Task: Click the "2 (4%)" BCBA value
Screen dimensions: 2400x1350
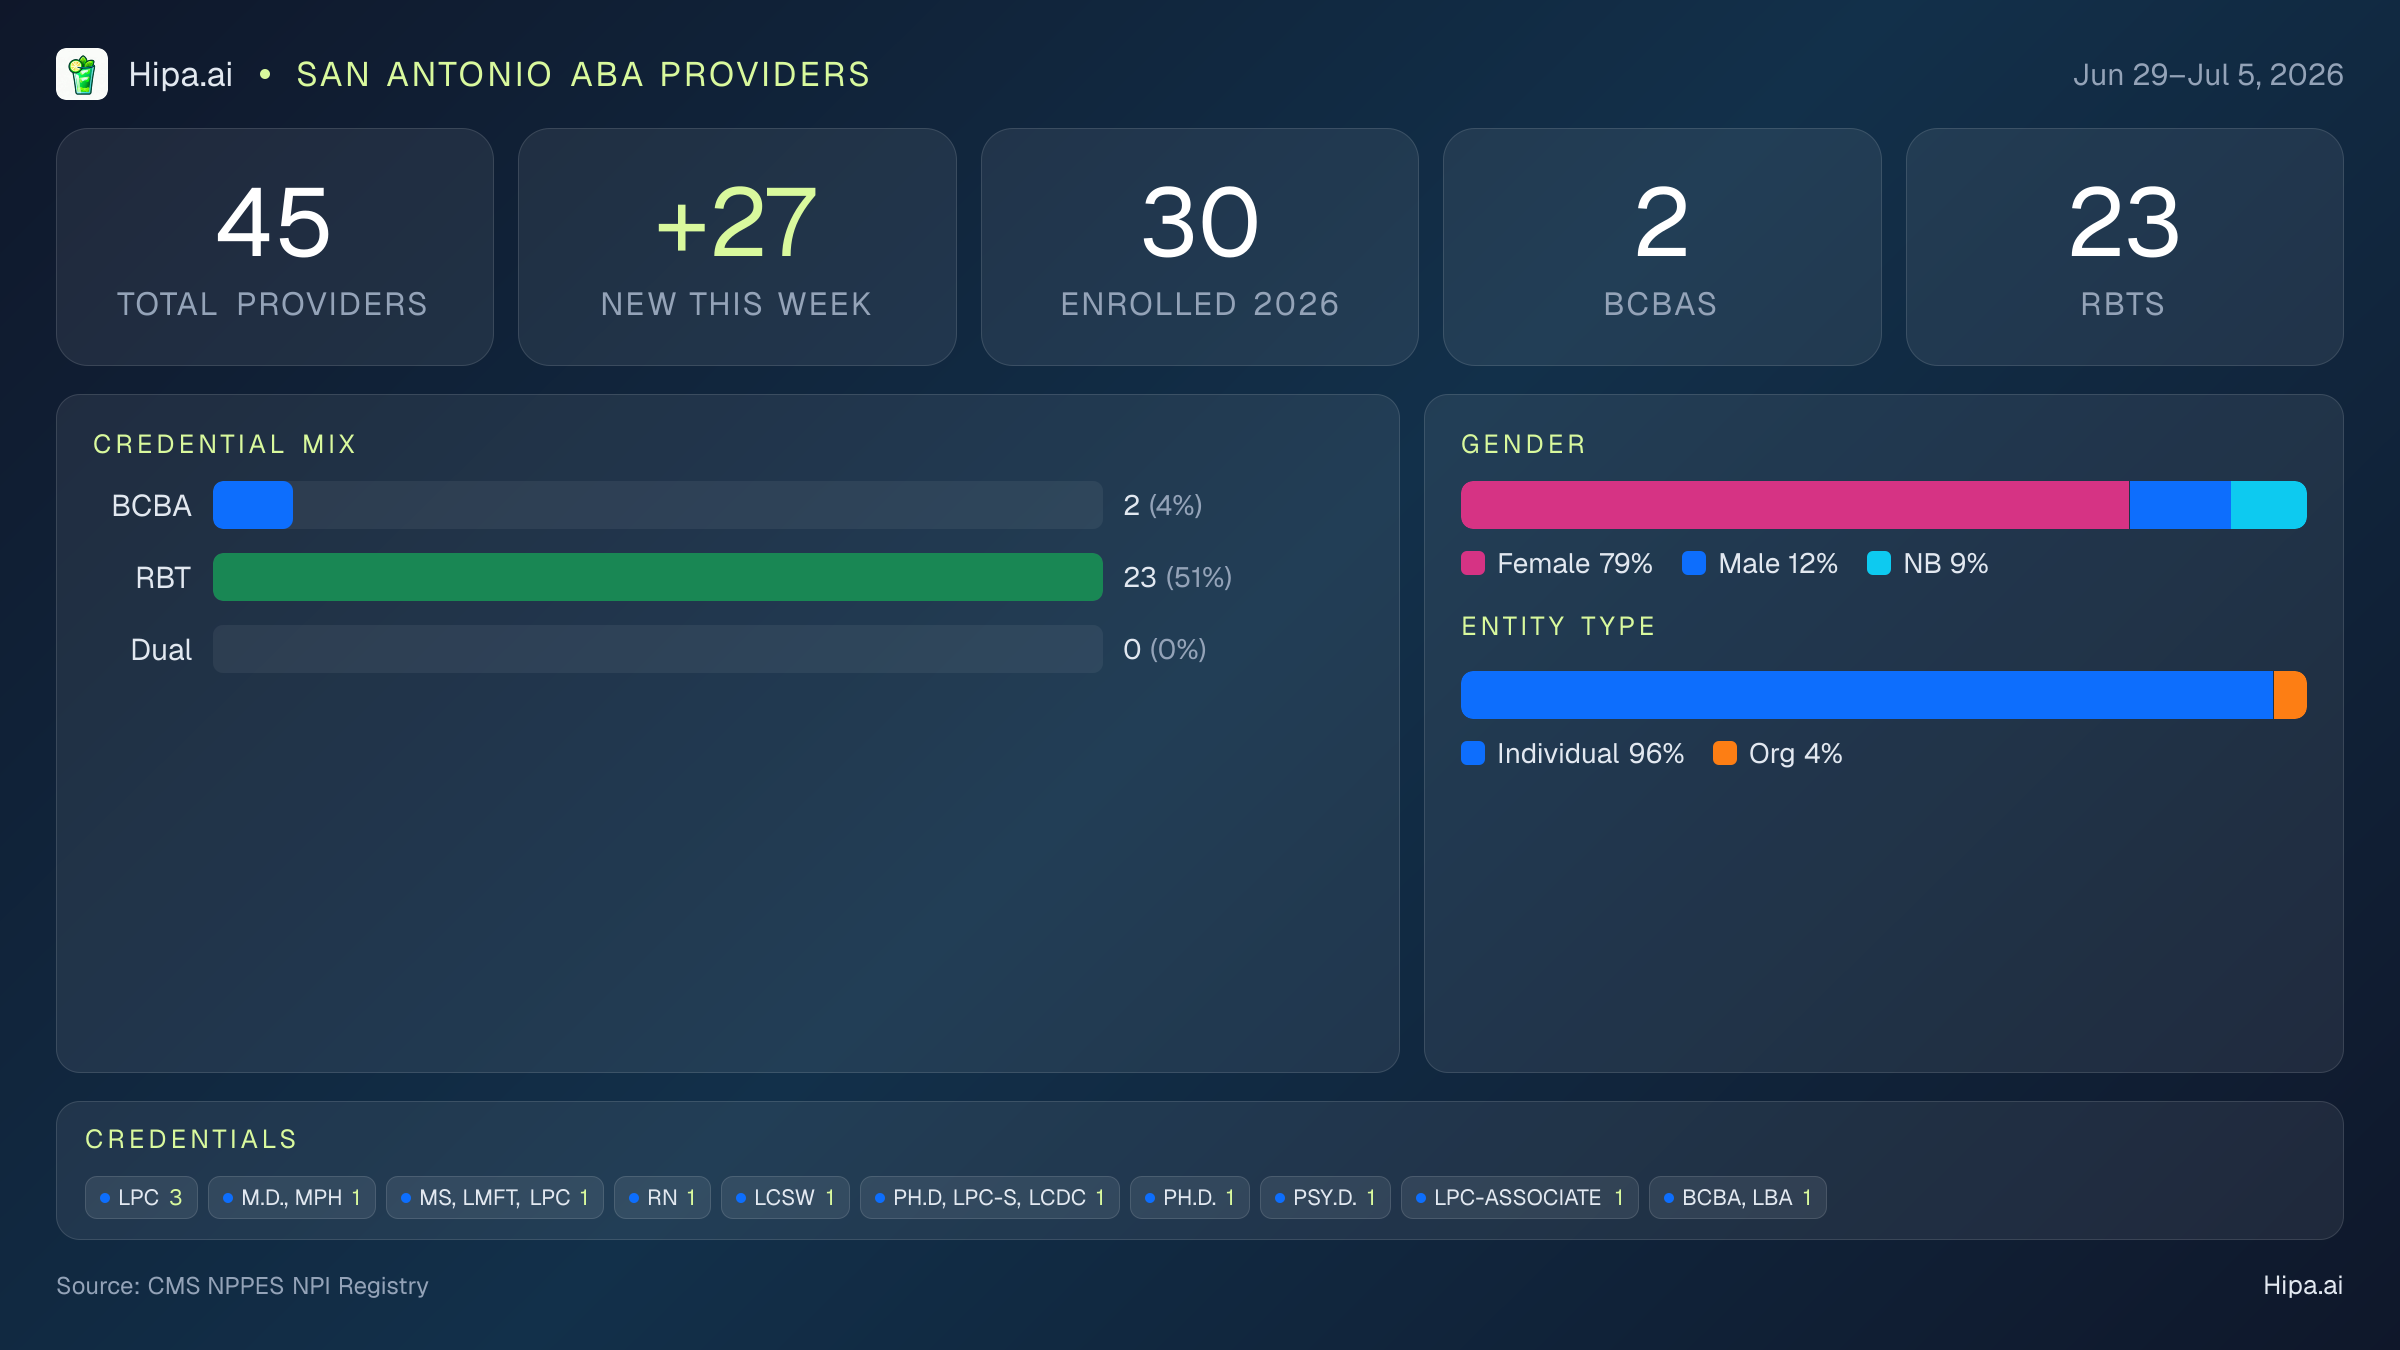Action: [1162, 505]
